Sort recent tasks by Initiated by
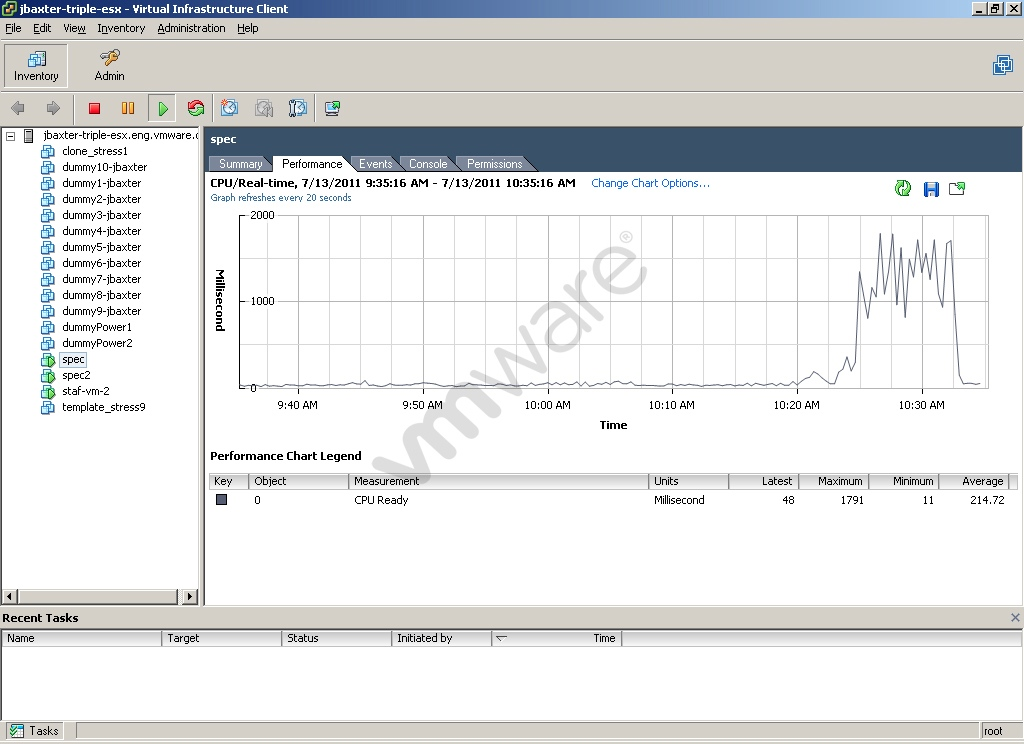The height and width of the screenshot is (744, 1024). pyautogui.click(x=441, y=638)
